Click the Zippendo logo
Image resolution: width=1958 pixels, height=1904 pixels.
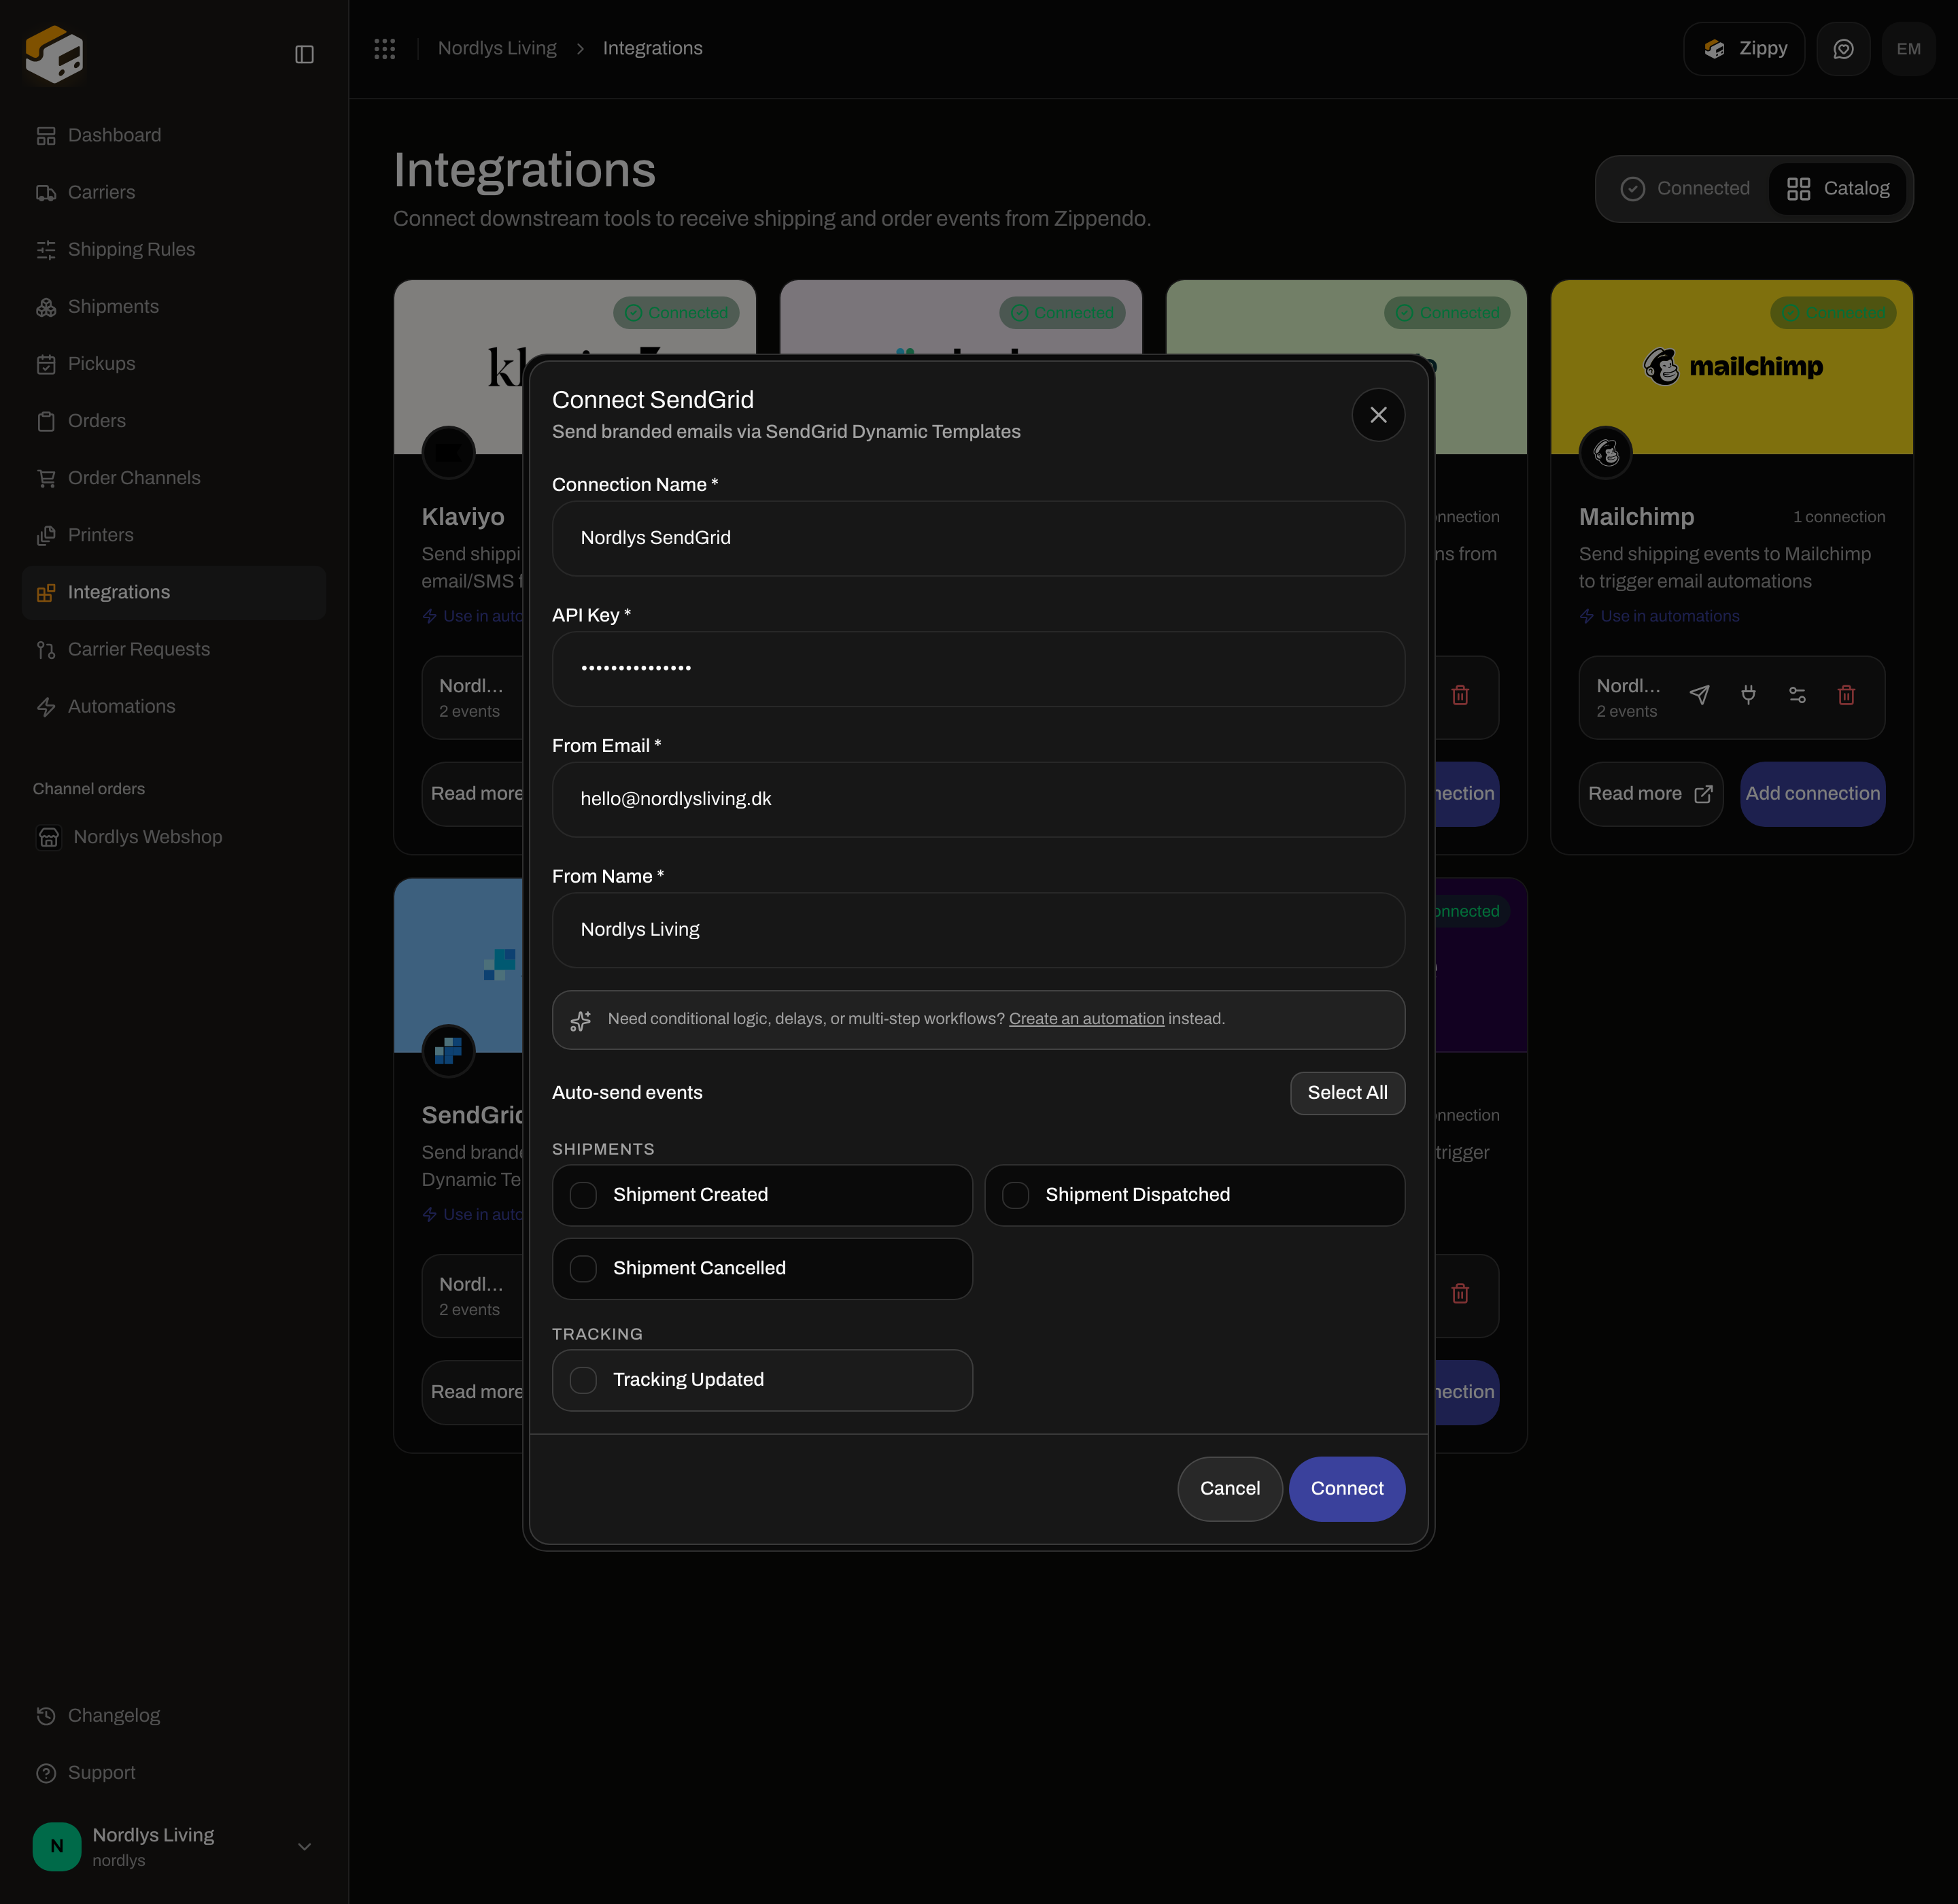coord(54,54)
